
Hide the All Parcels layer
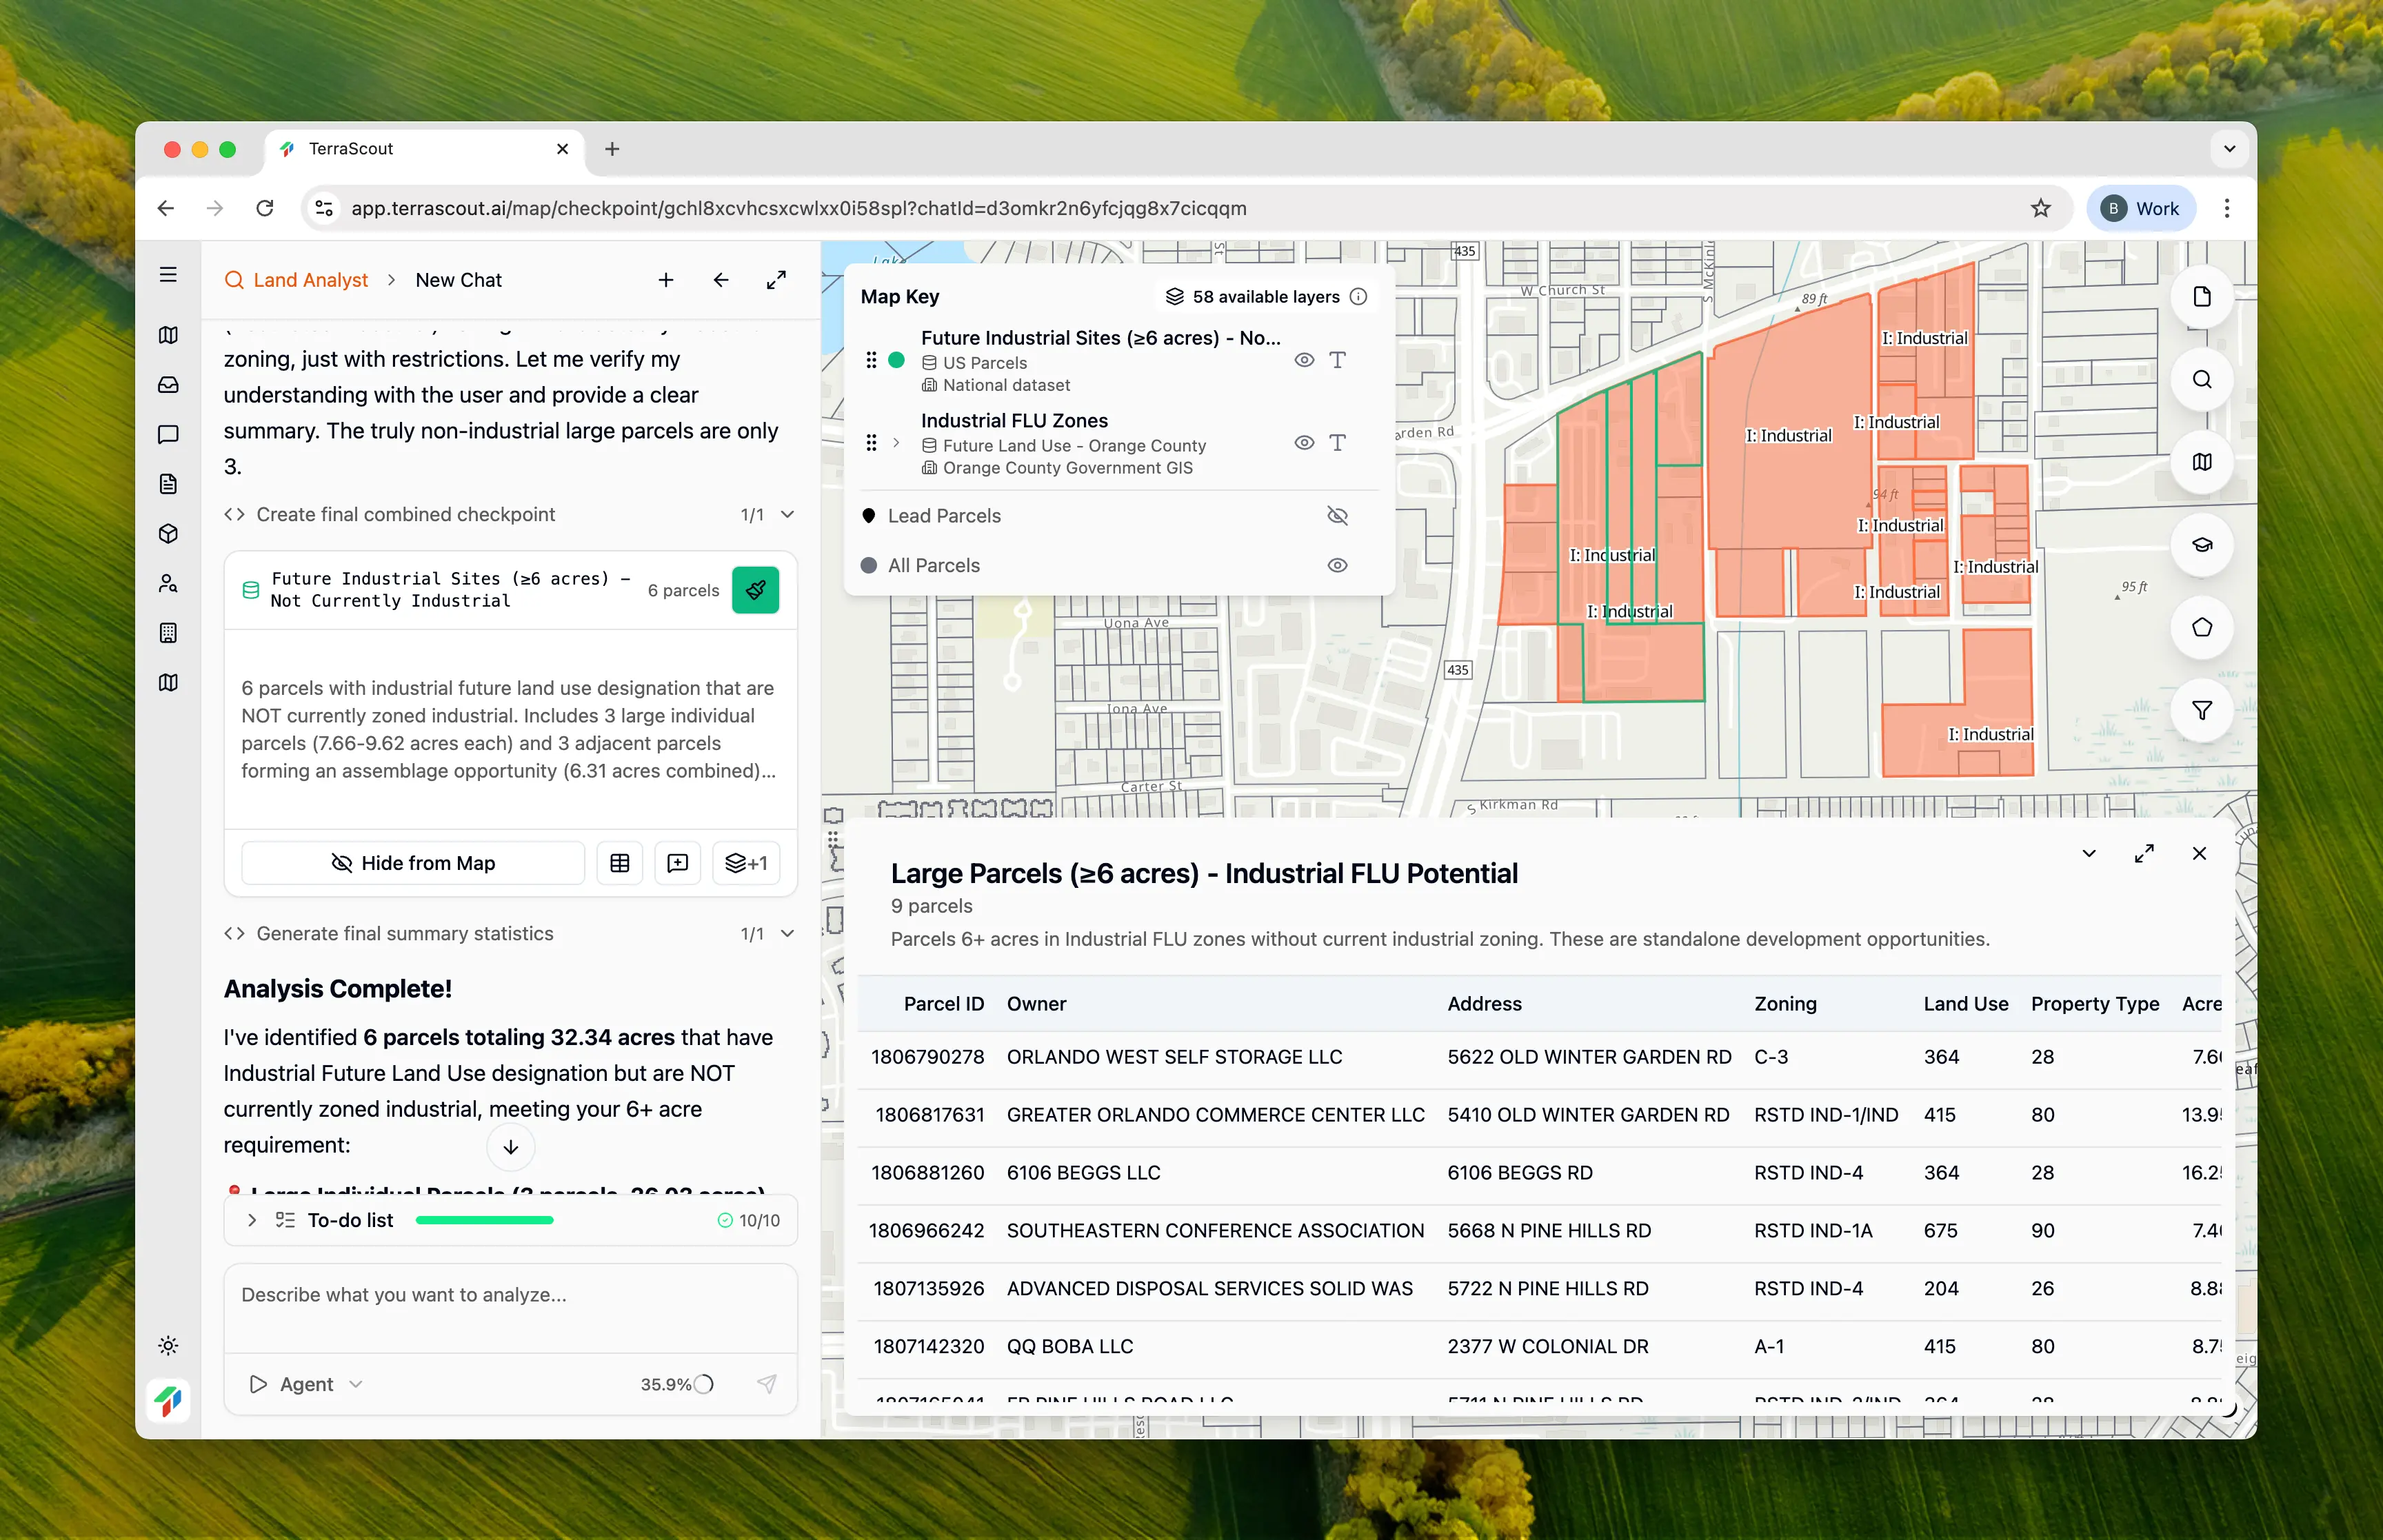(x=1336, y=565)
